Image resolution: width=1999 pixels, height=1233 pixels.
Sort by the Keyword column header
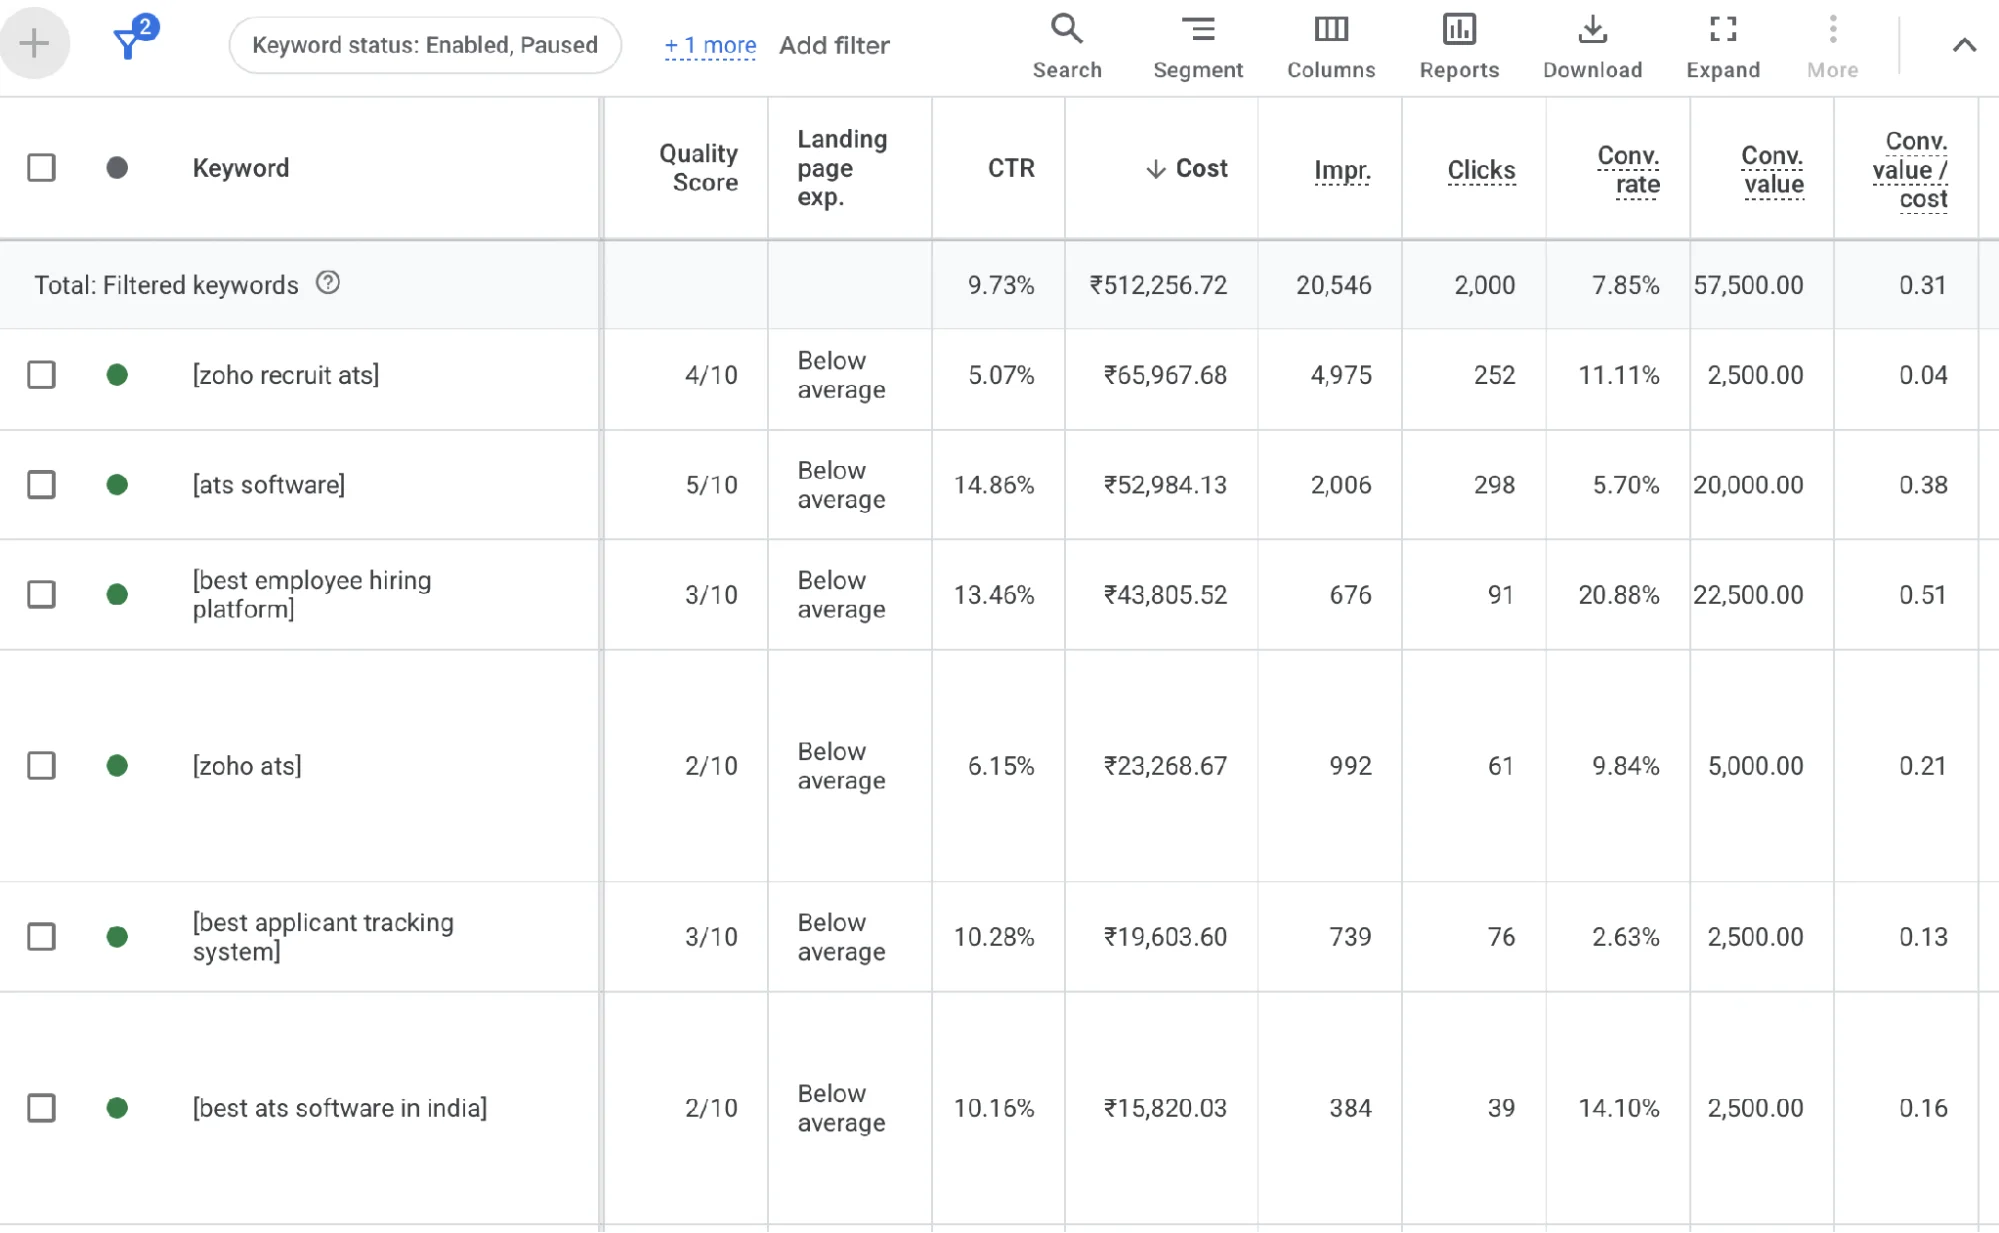(241, 168)
